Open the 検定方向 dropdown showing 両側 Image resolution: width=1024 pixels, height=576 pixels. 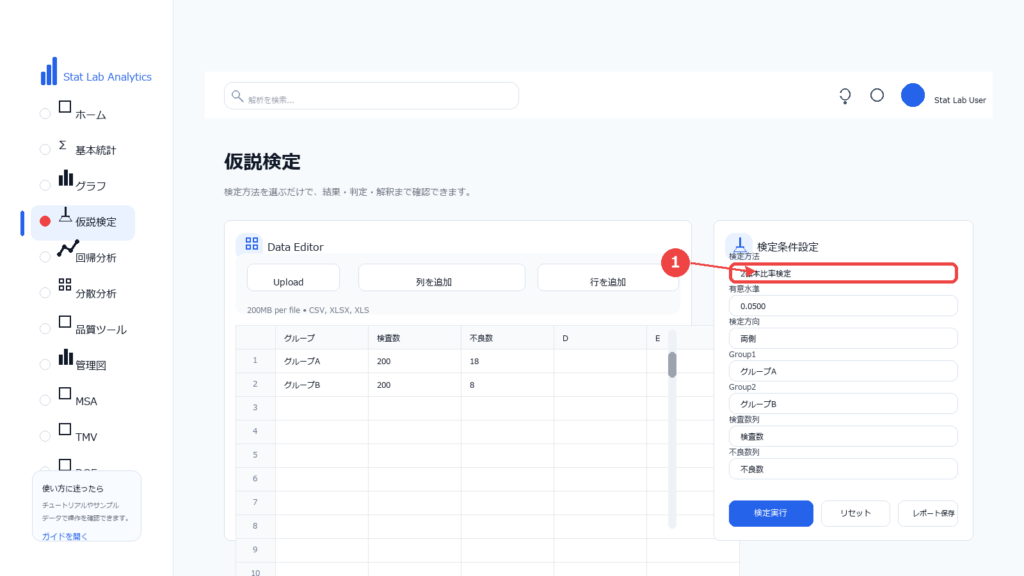click(x=843, y=338)
